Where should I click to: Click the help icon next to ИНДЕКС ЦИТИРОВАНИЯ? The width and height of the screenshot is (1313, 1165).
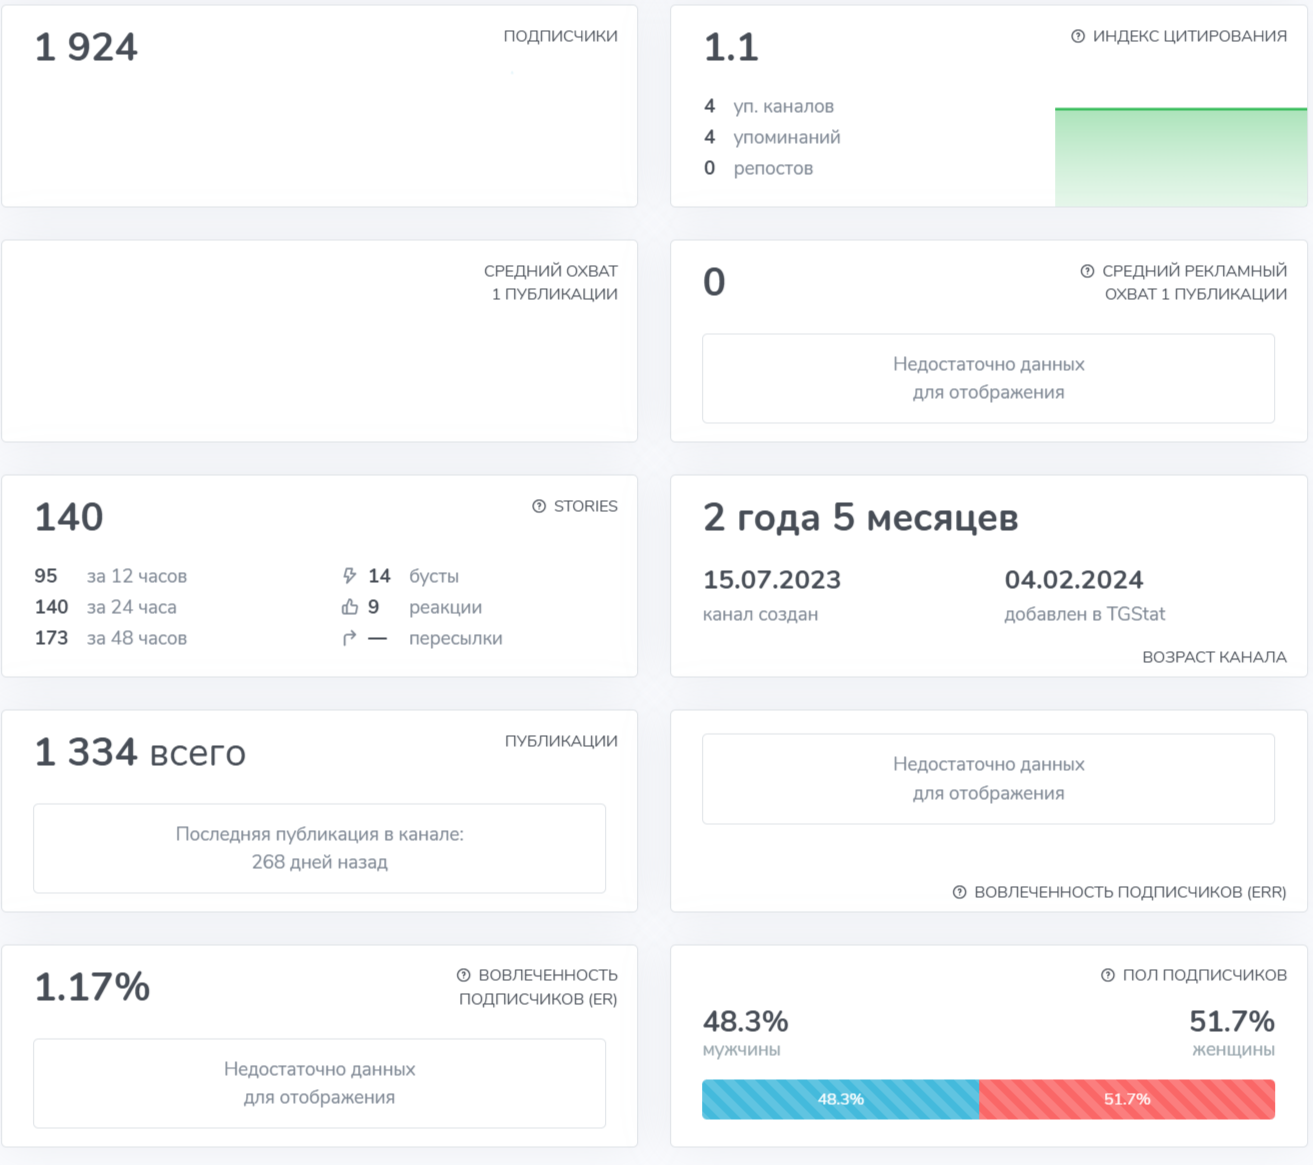click(1077, 36)
